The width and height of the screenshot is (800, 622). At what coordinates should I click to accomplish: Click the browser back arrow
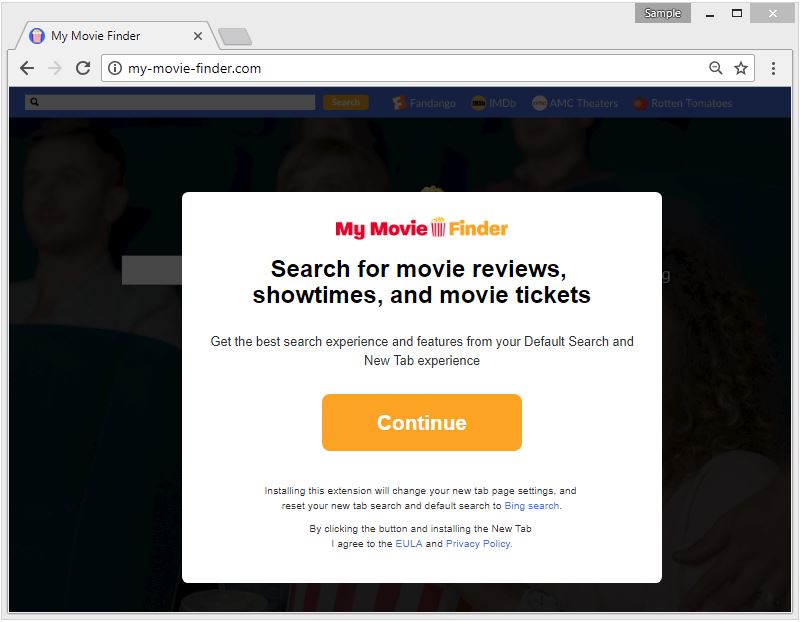[27, 68]
